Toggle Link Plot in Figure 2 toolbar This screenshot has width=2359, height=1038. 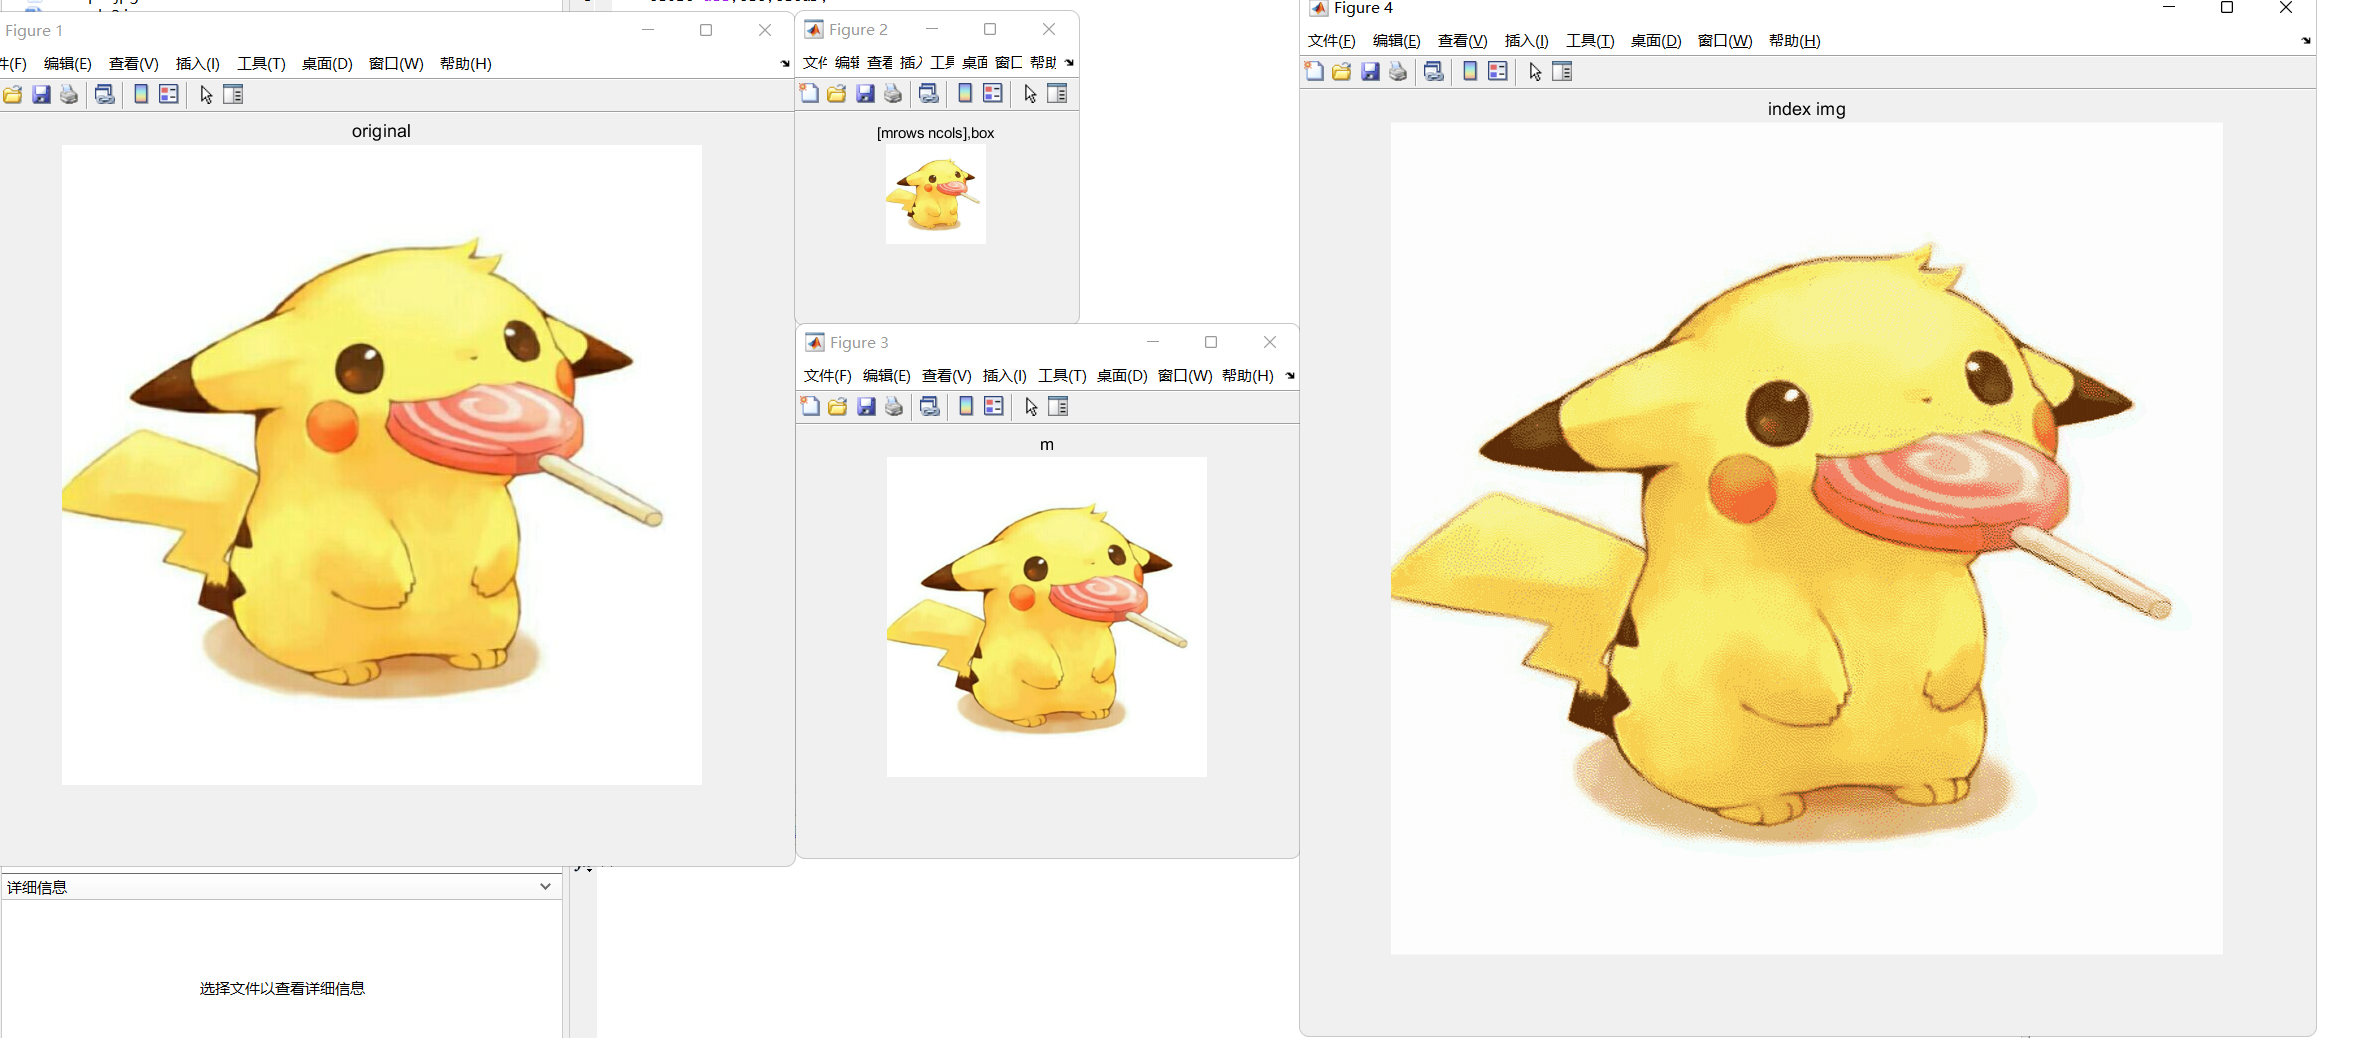(x=929, y=94)
